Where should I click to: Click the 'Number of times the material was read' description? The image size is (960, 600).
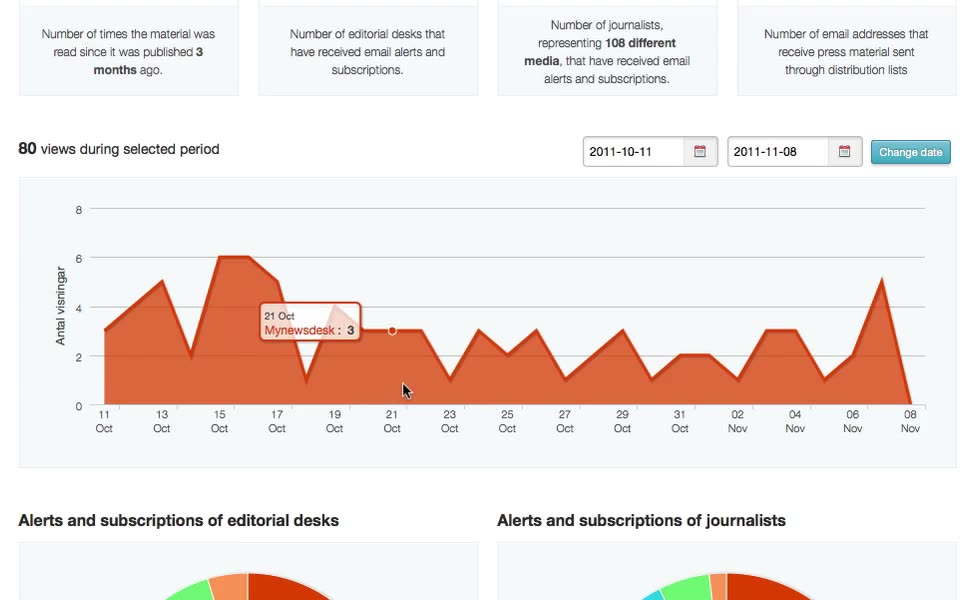[129, 52]
